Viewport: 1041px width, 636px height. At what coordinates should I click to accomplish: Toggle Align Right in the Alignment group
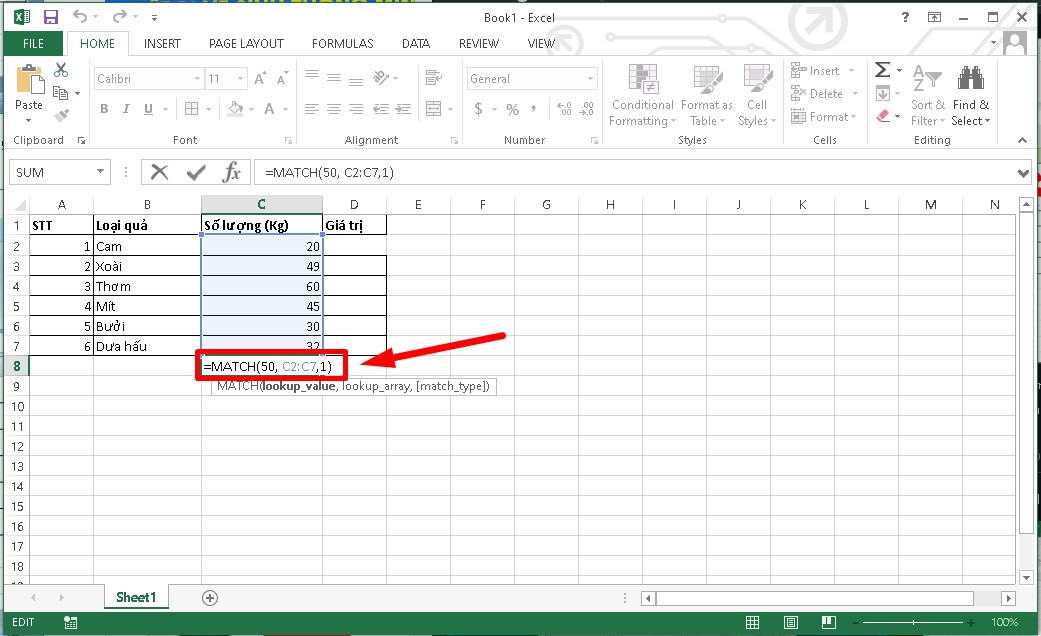[x=357, y=109]
